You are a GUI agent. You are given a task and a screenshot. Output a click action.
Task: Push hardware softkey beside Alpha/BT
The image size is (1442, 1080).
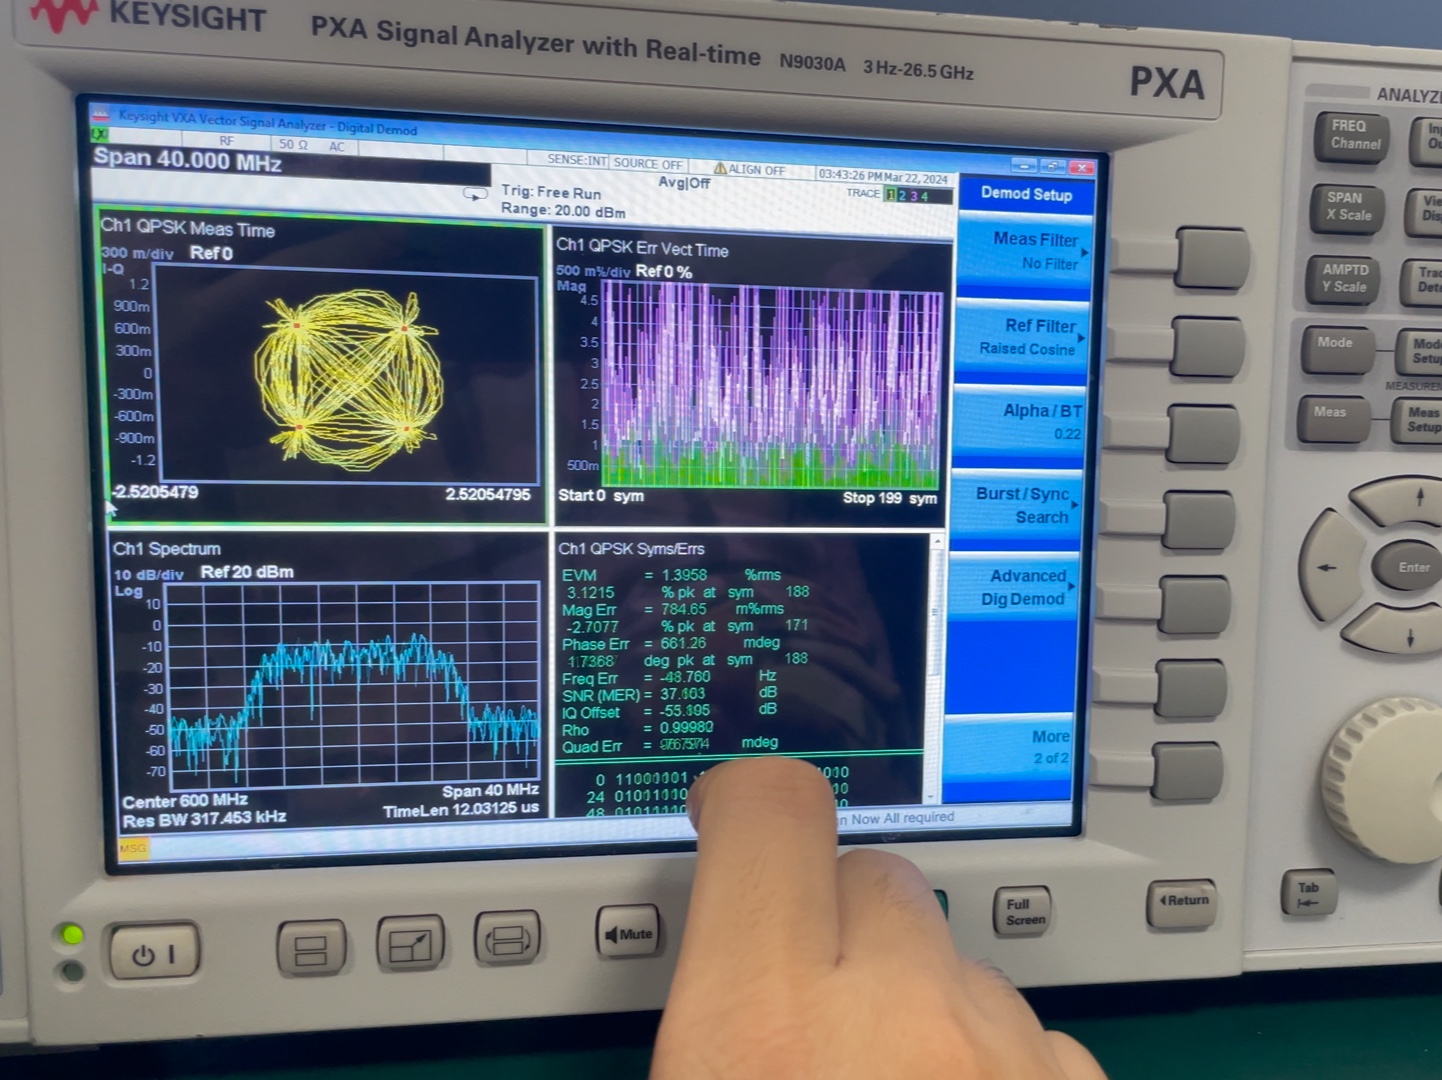1203,434
